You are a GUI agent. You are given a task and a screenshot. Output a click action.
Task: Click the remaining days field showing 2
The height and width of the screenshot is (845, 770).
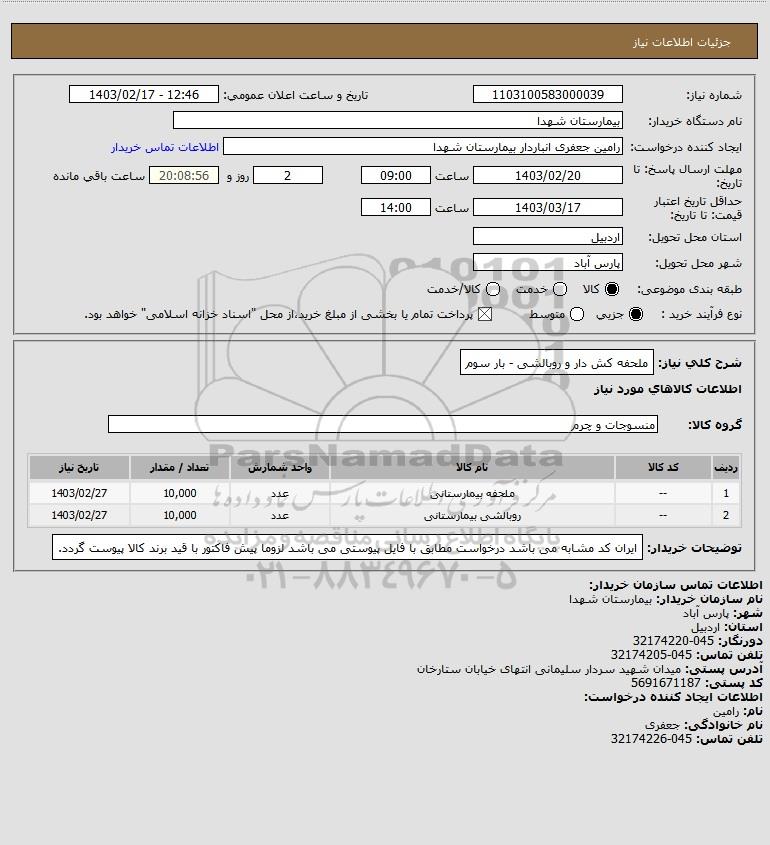[x=288, y=176]
